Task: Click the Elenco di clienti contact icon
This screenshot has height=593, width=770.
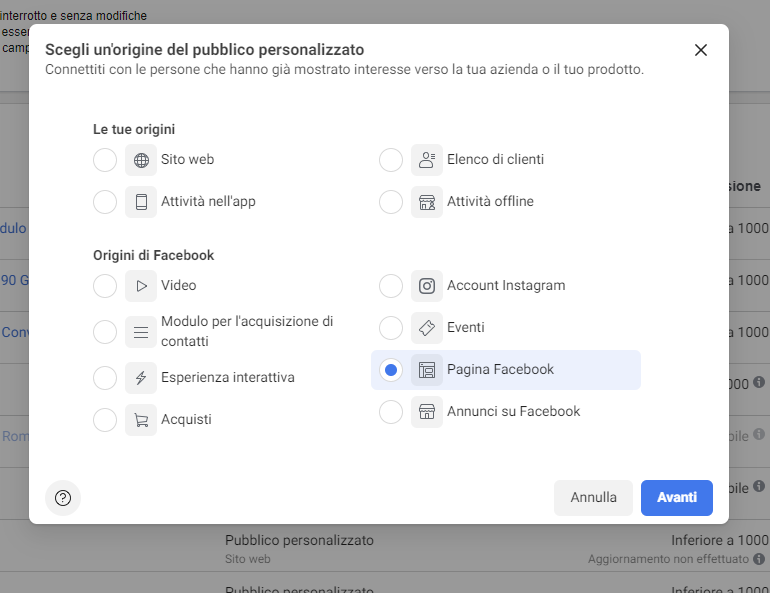Action: (427, 160)
